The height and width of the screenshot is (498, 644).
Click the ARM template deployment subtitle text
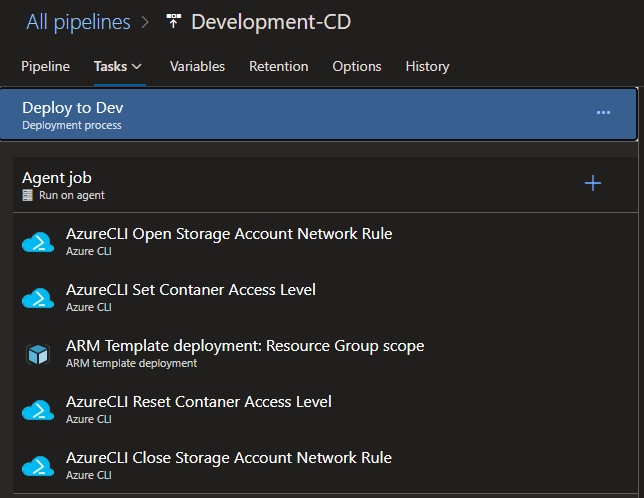(131, 363)
